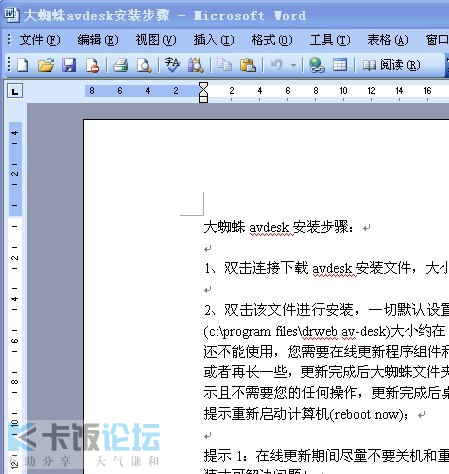This screenshot has height=474, width=449.
Task: Paste clipboard contents icon
Action: pos(248,65)
